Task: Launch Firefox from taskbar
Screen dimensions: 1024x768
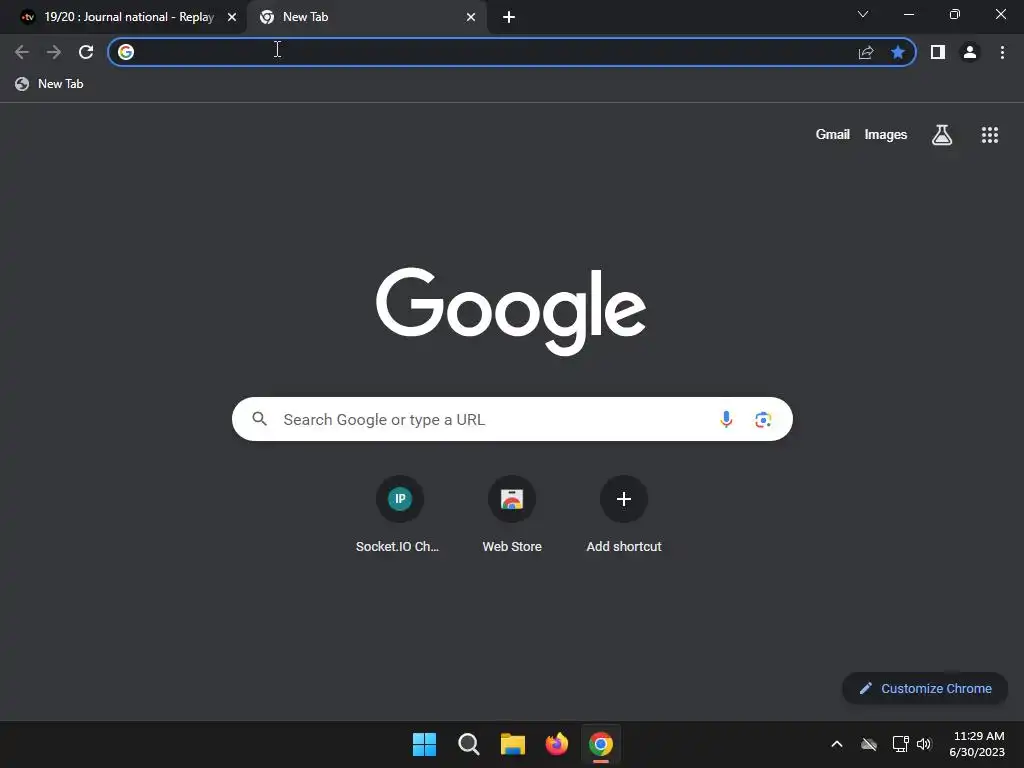Action: (556, 744)
